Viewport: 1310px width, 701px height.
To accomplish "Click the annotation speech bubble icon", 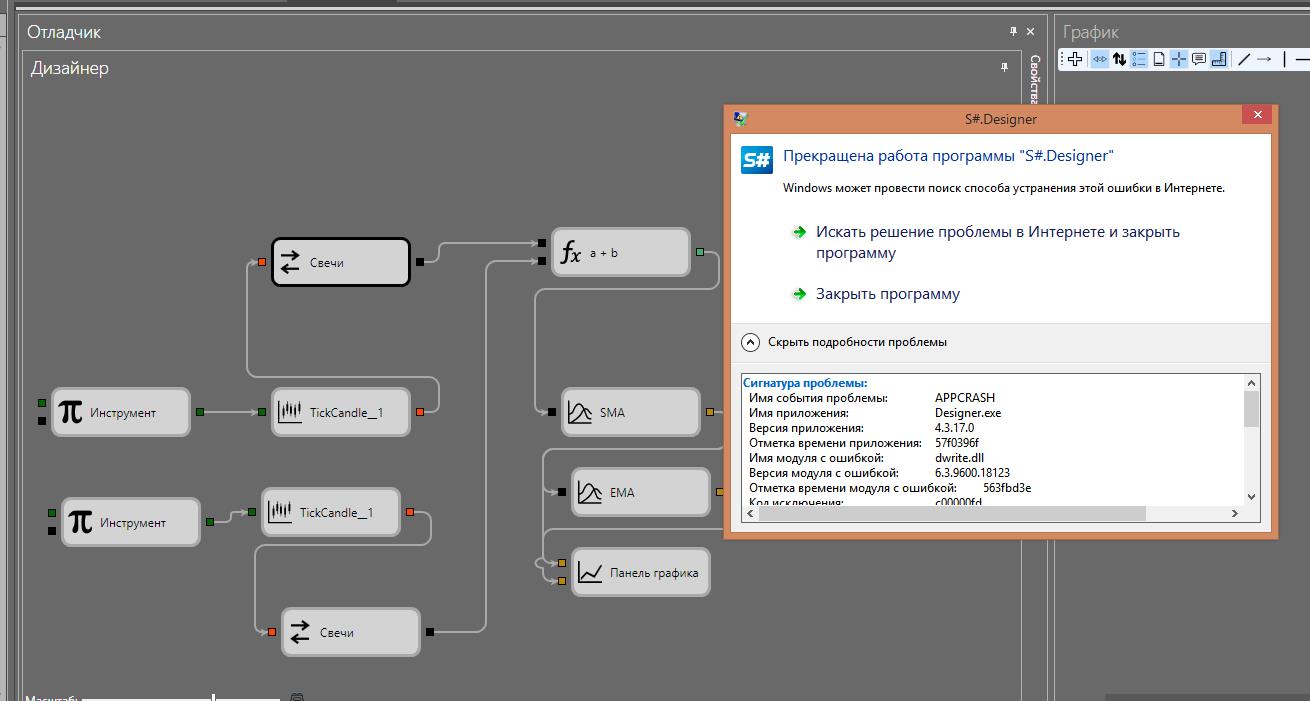I will (1199, 59).
